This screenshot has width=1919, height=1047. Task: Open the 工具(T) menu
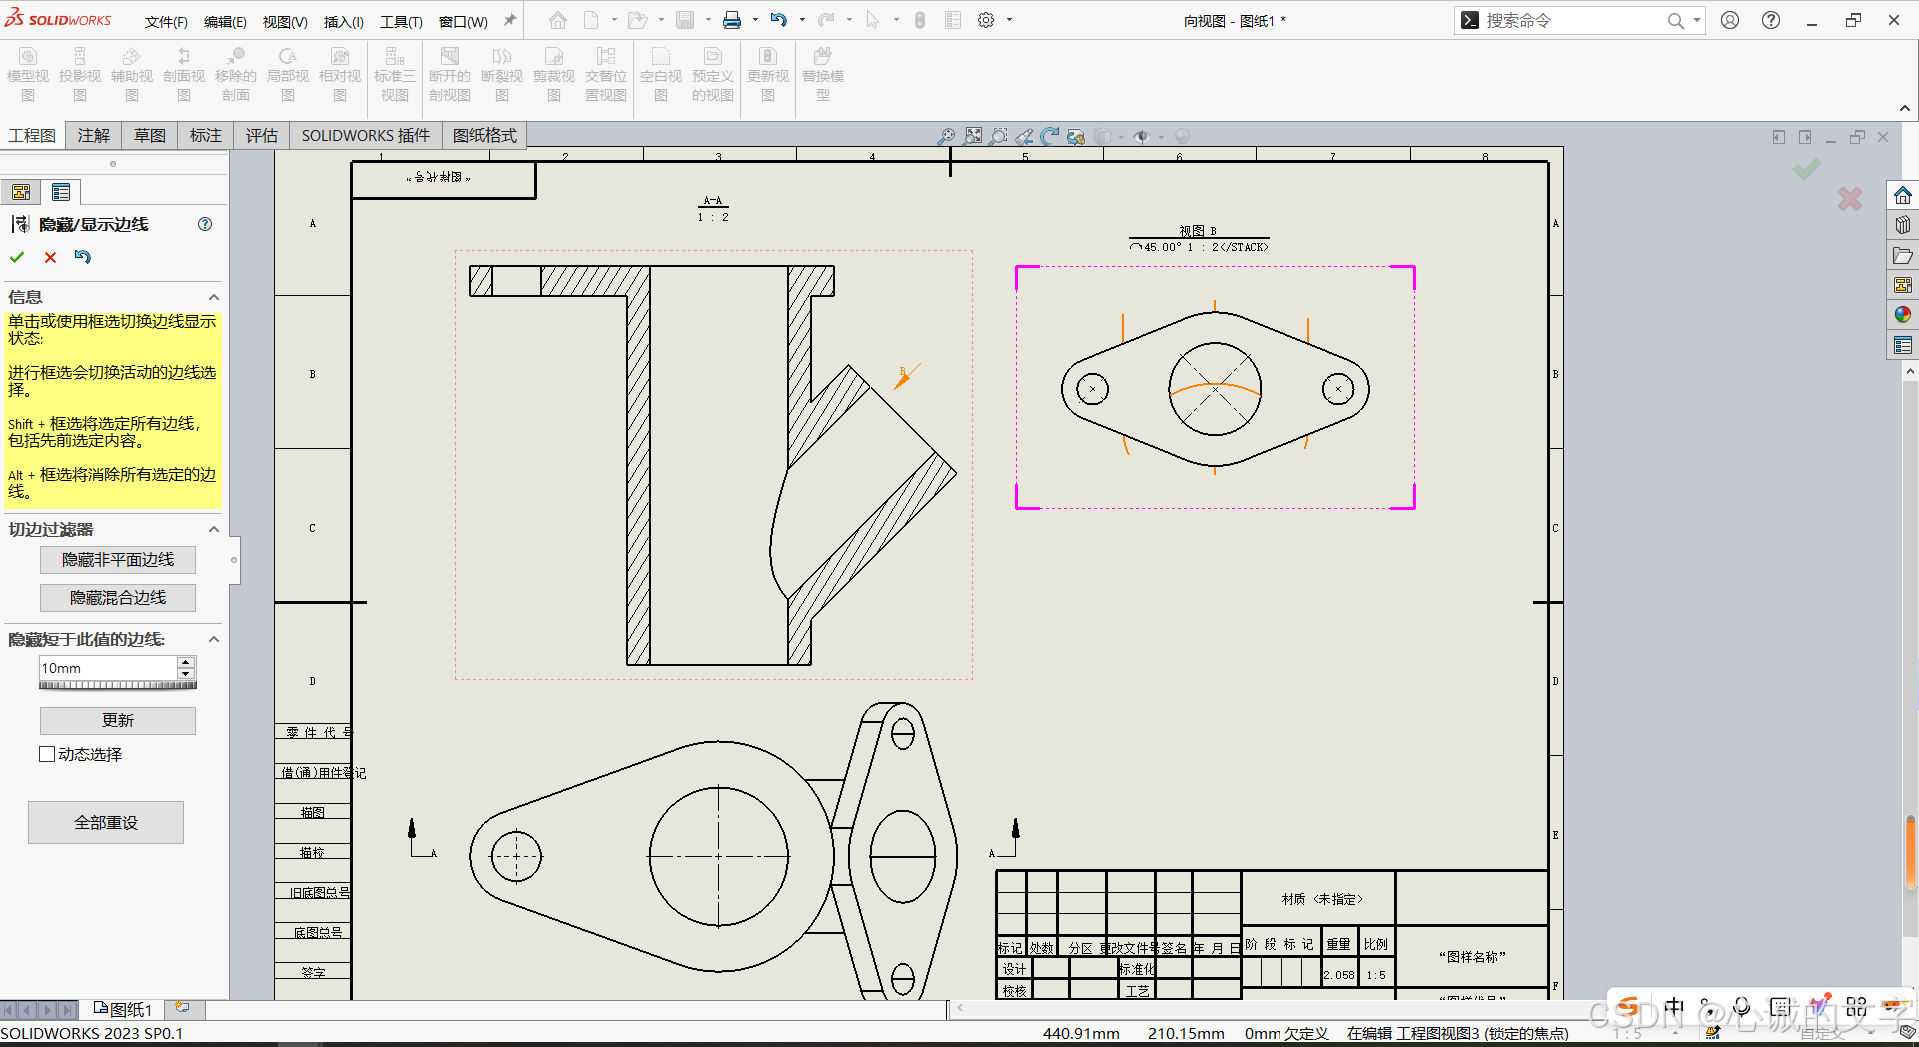click(401, 21)
